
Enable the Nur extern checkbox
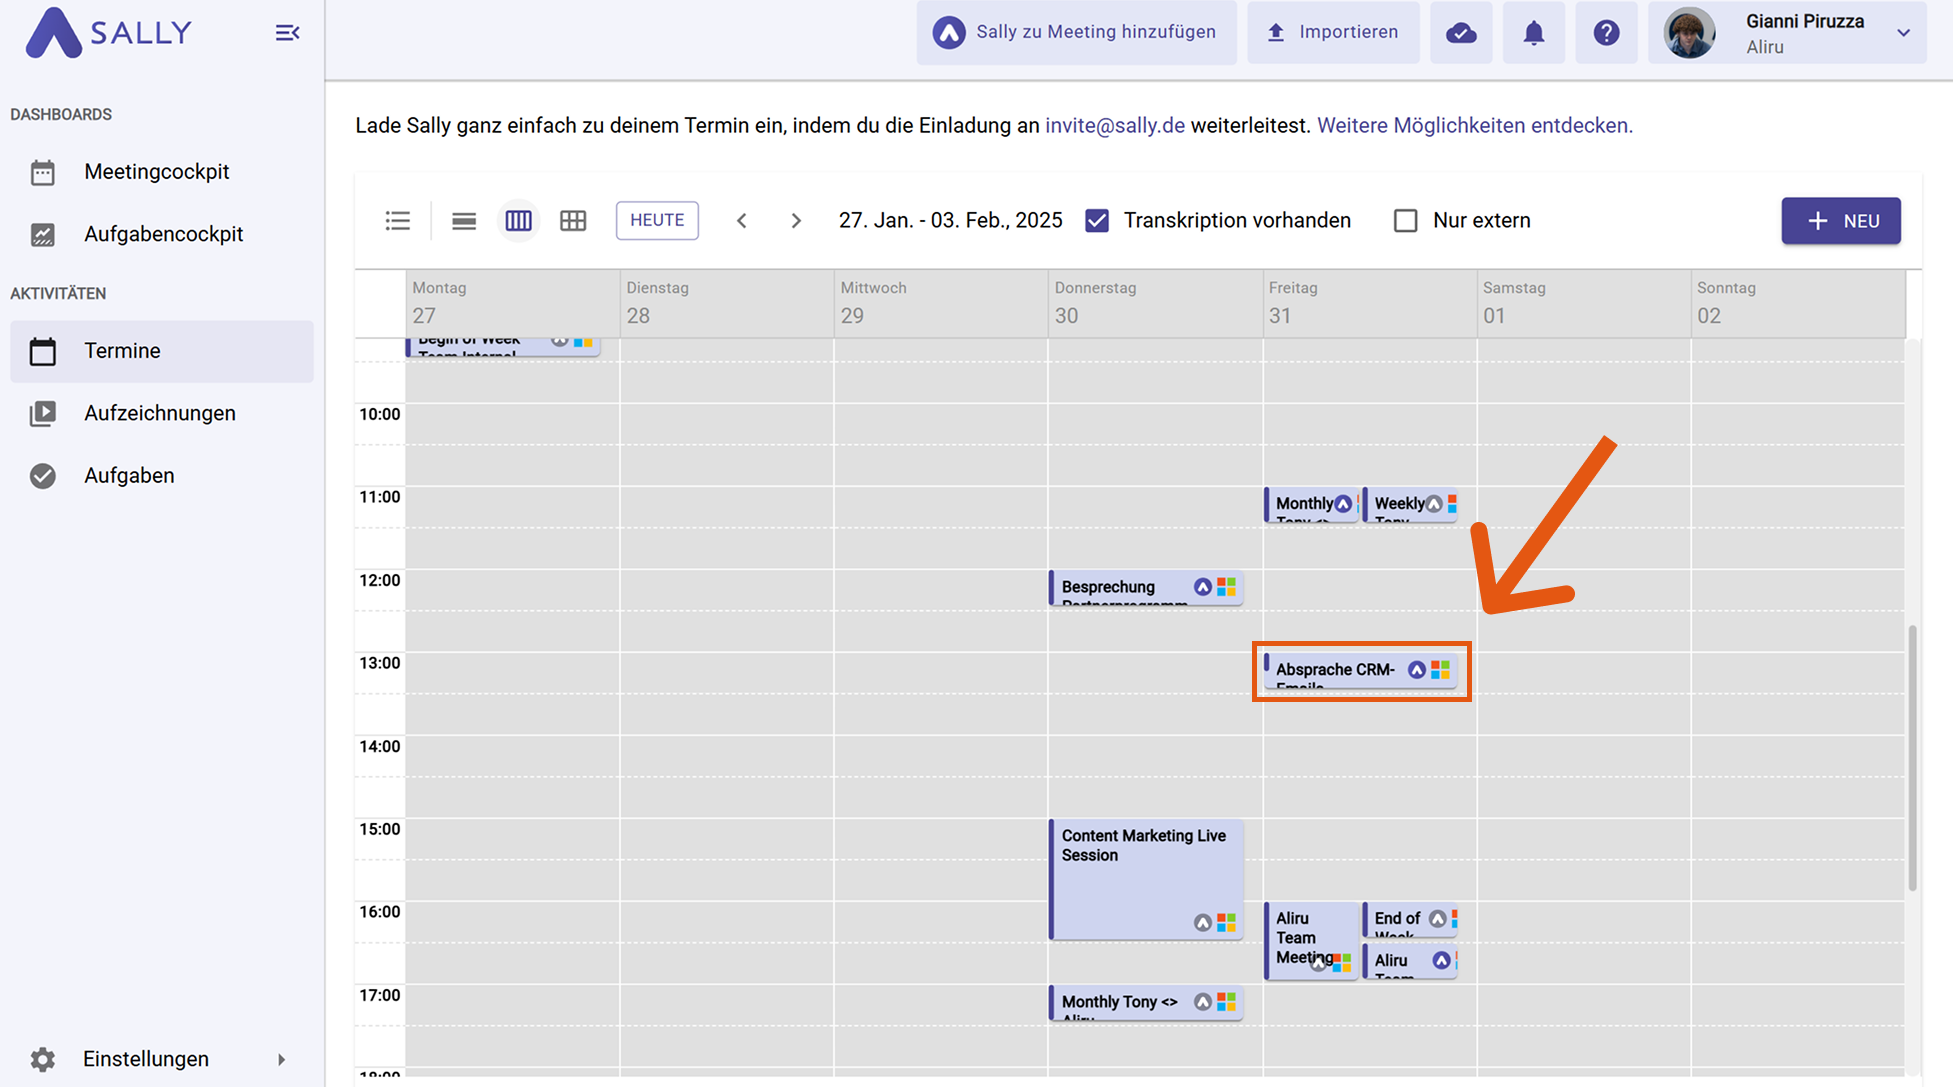pyautogui.click(x=1405, y=221)
